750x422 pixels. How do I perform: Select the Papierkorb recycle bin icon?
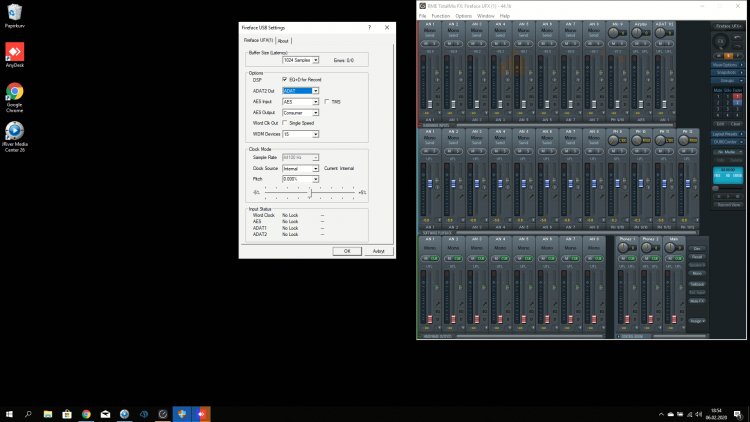(14, 15)
